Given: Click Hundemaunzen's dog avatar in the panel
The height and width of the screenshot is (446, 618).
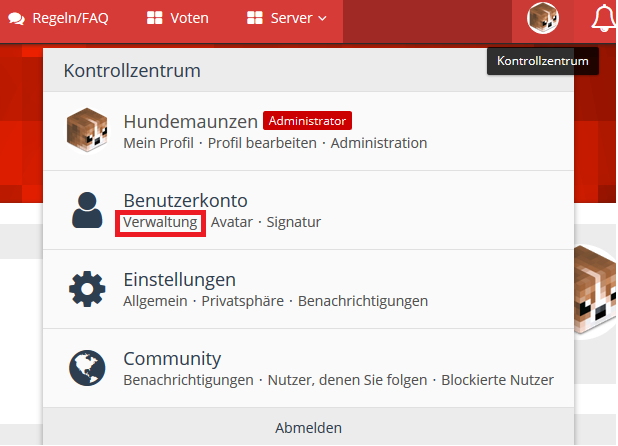Looking at the screenshot, I should (87, 131).
